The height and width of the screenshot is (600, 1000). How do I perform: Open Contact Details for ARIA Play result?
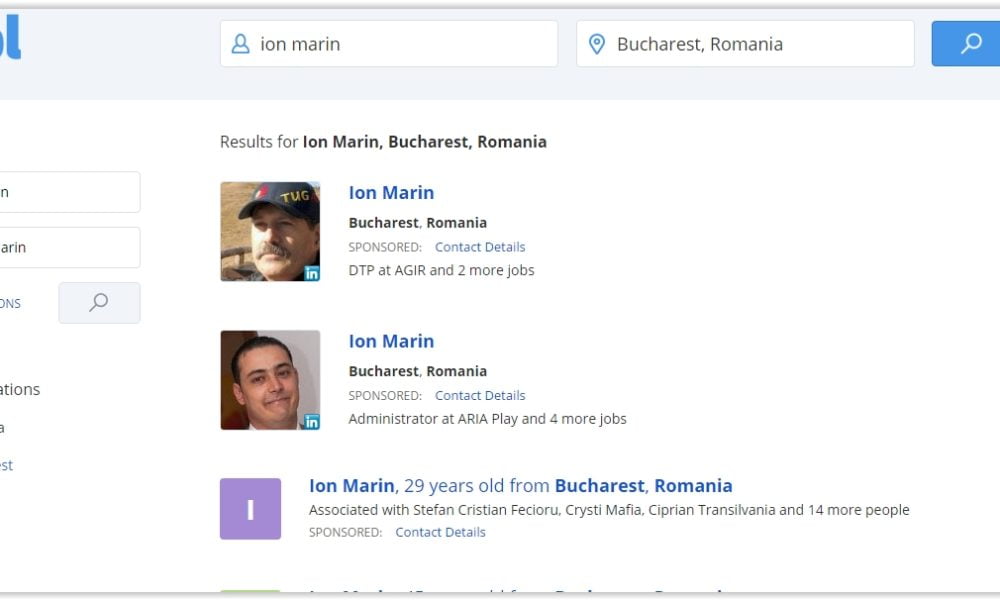click(480, 395)
